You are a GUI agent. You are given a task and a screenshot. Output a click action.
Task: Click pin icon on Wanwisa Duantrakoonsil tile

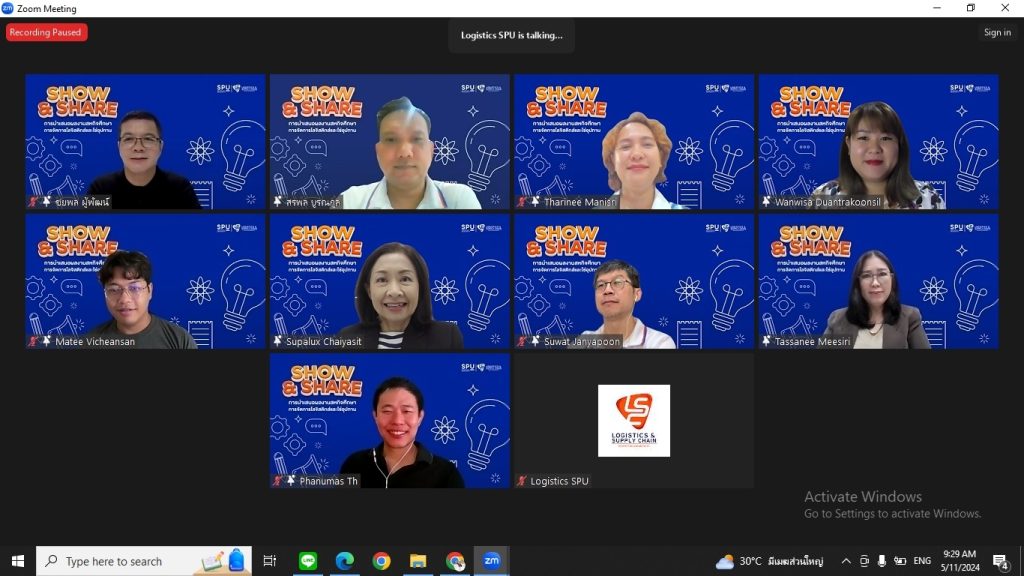coord(766,202)
